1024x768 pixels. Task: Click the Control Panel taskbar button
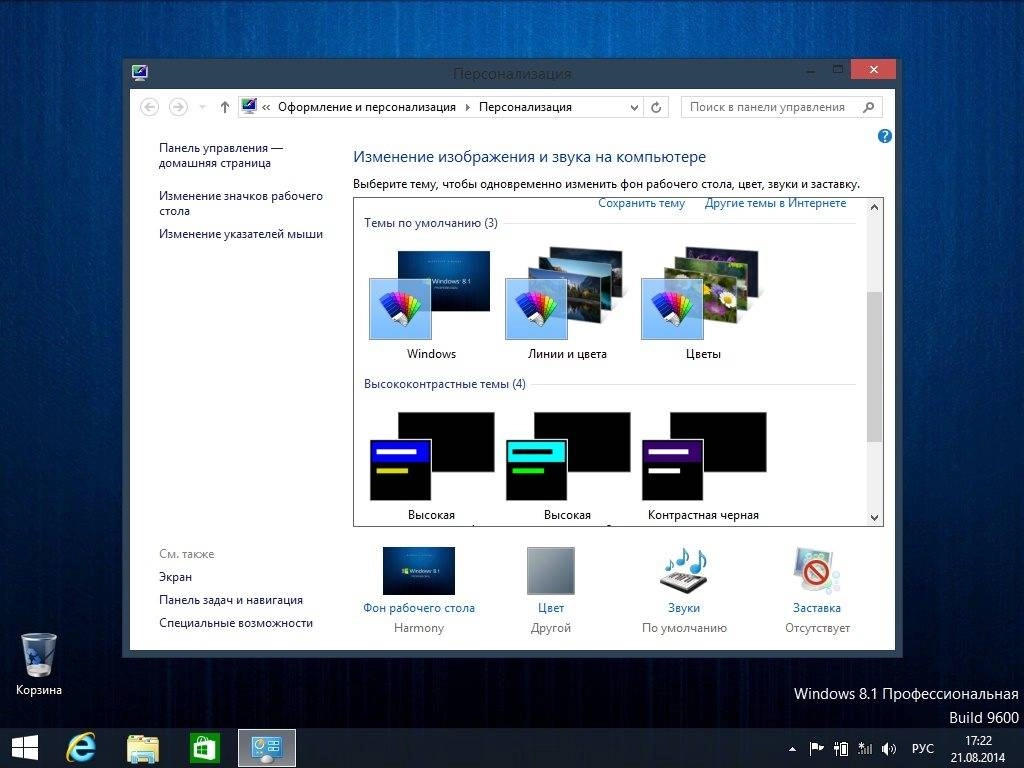(266, 748)
